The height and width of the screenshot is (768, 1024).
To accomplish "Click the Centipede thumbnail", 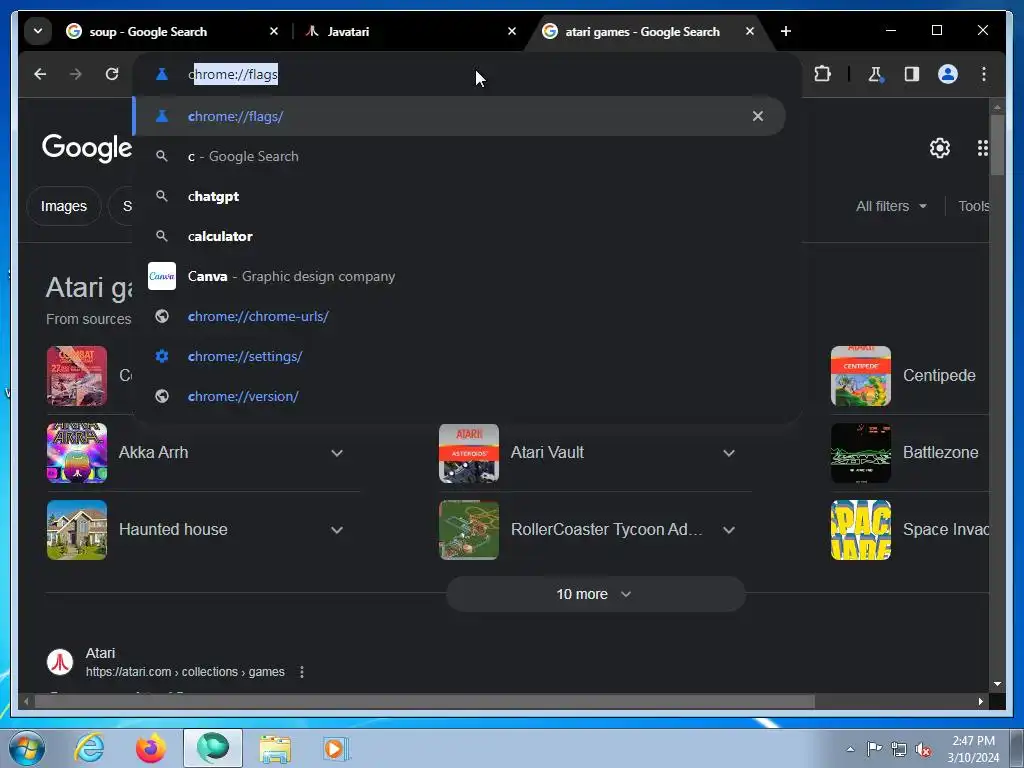I will (861, 376).
